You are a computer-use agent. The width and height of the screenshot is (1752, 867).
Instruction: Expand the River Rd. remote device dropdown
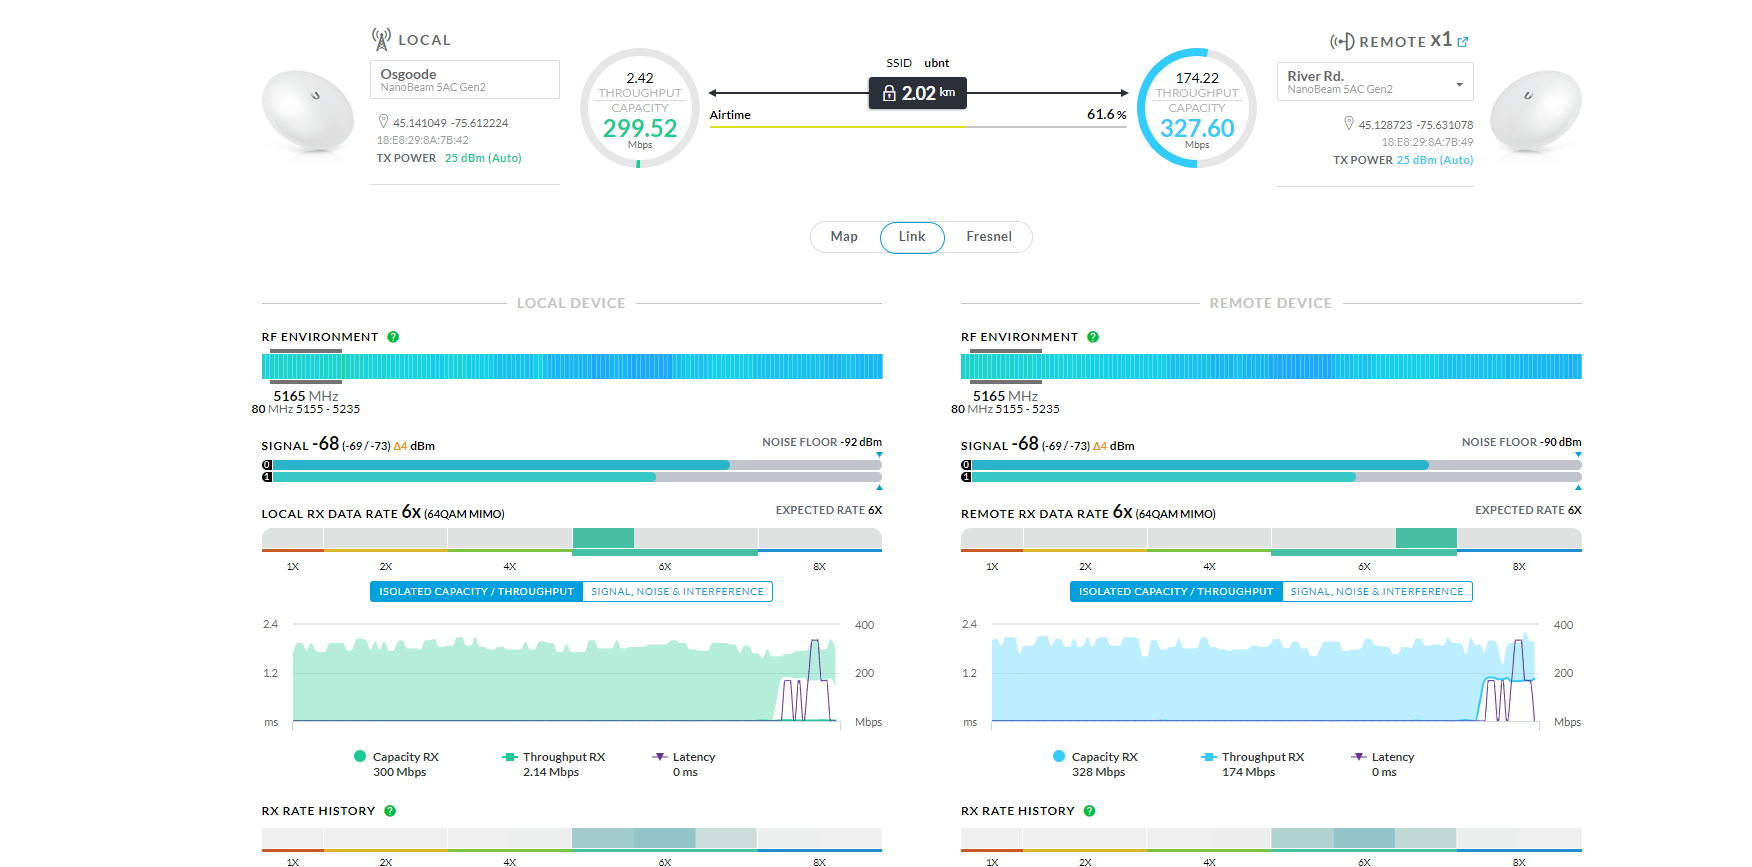pos(1459,84)
